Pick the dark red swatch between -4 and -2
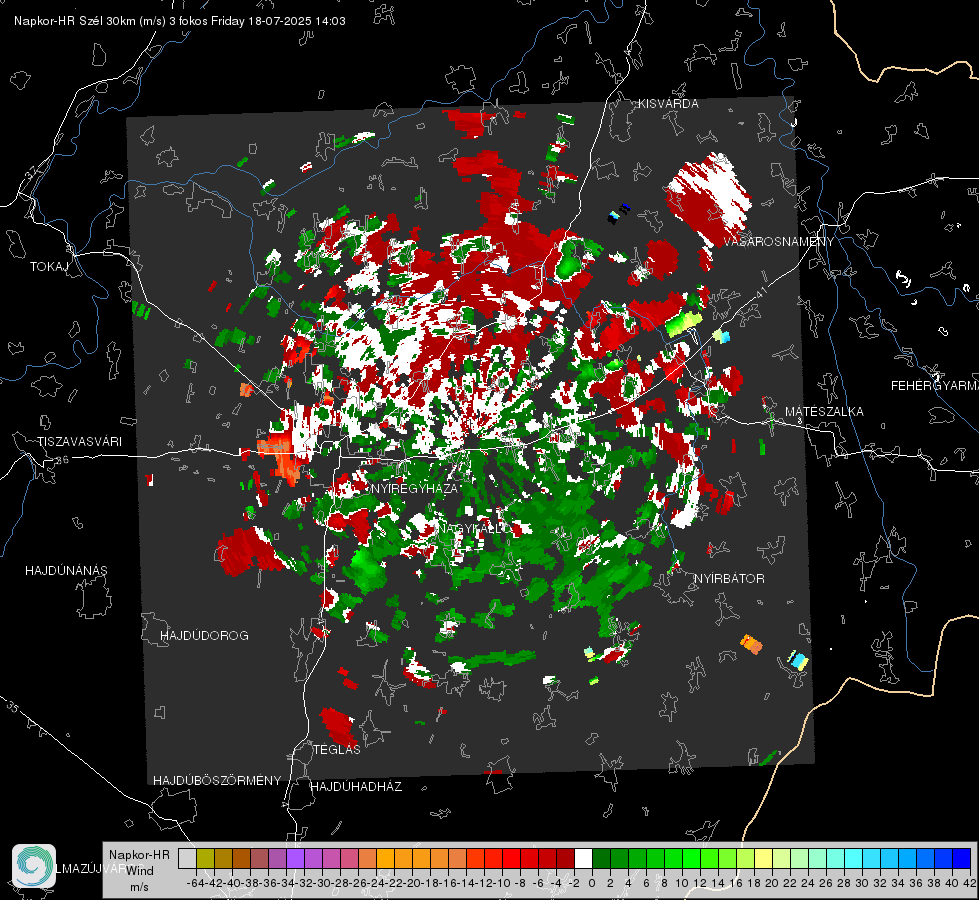This screenshot has width=979, height=900. 565,859
